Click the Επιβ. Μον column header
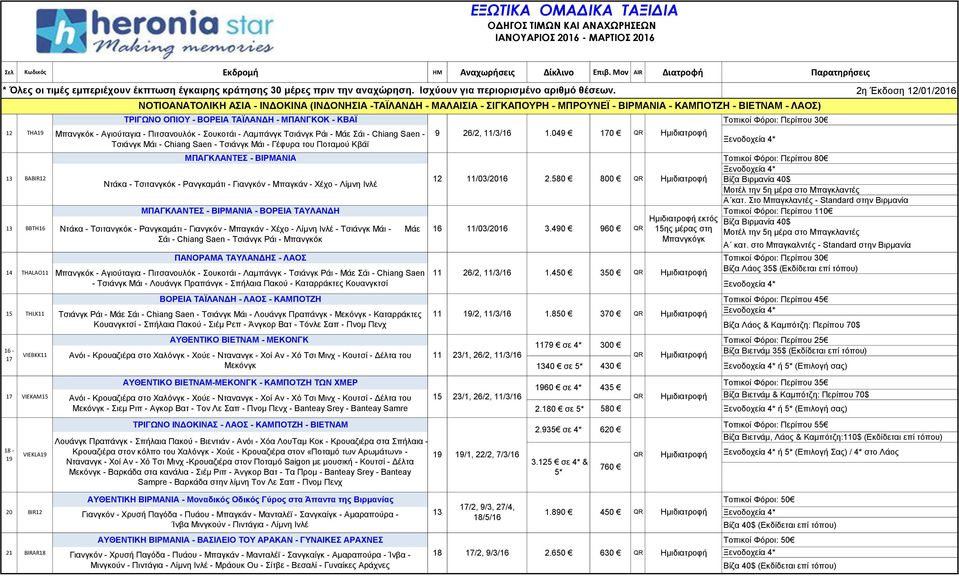Image resolution: width=959 pixels, height=576 pixels. 610,72
